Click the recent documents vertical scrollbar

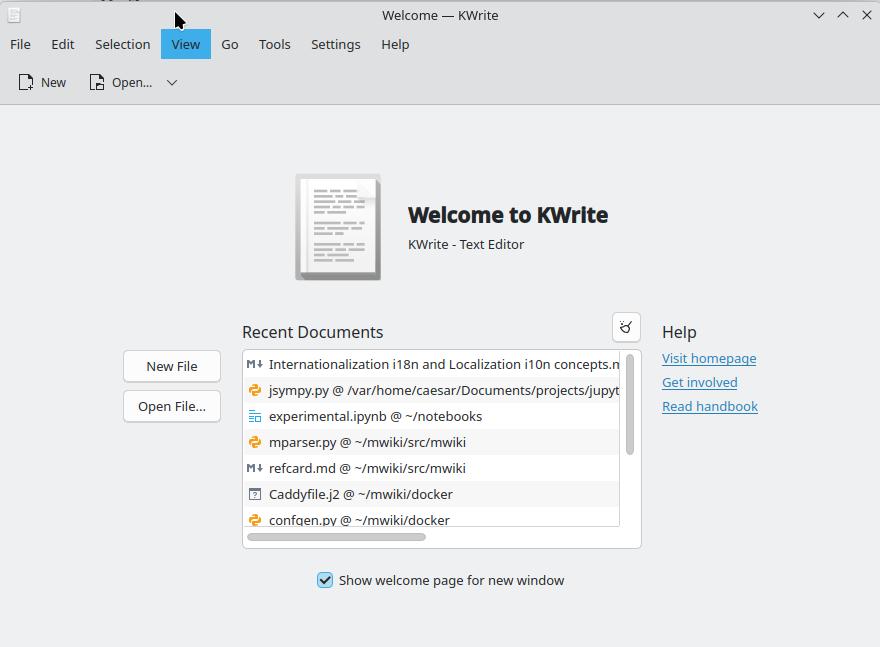[630, 405]
